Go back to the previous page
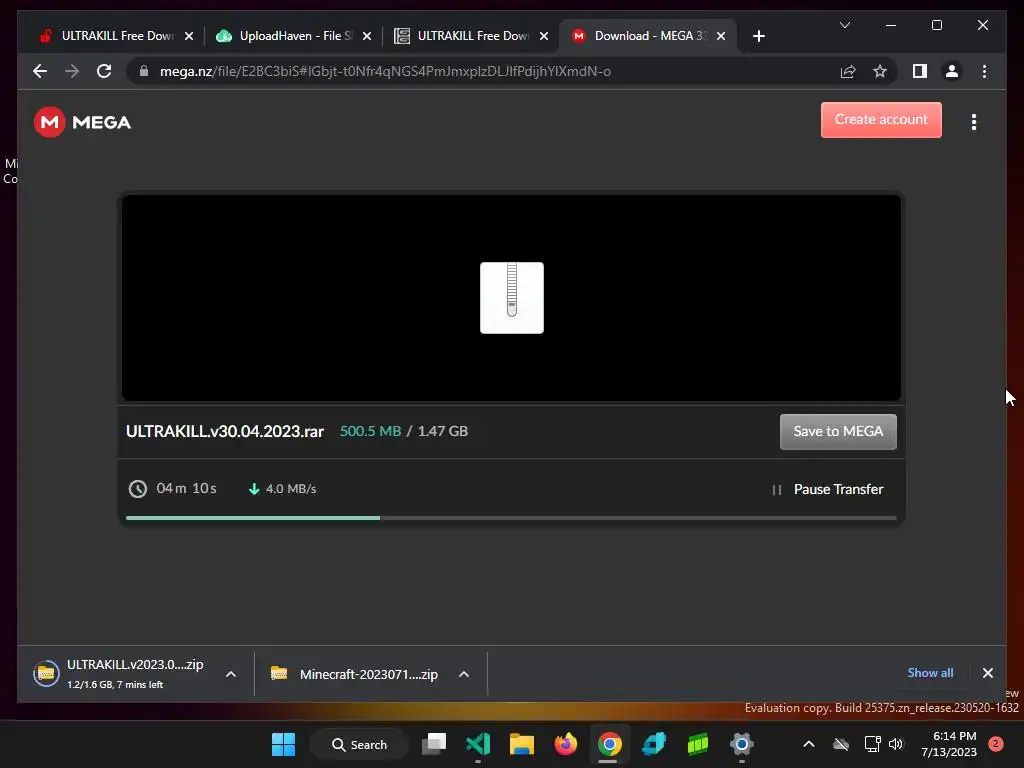 pyautogui.click(x=40, y=71)
